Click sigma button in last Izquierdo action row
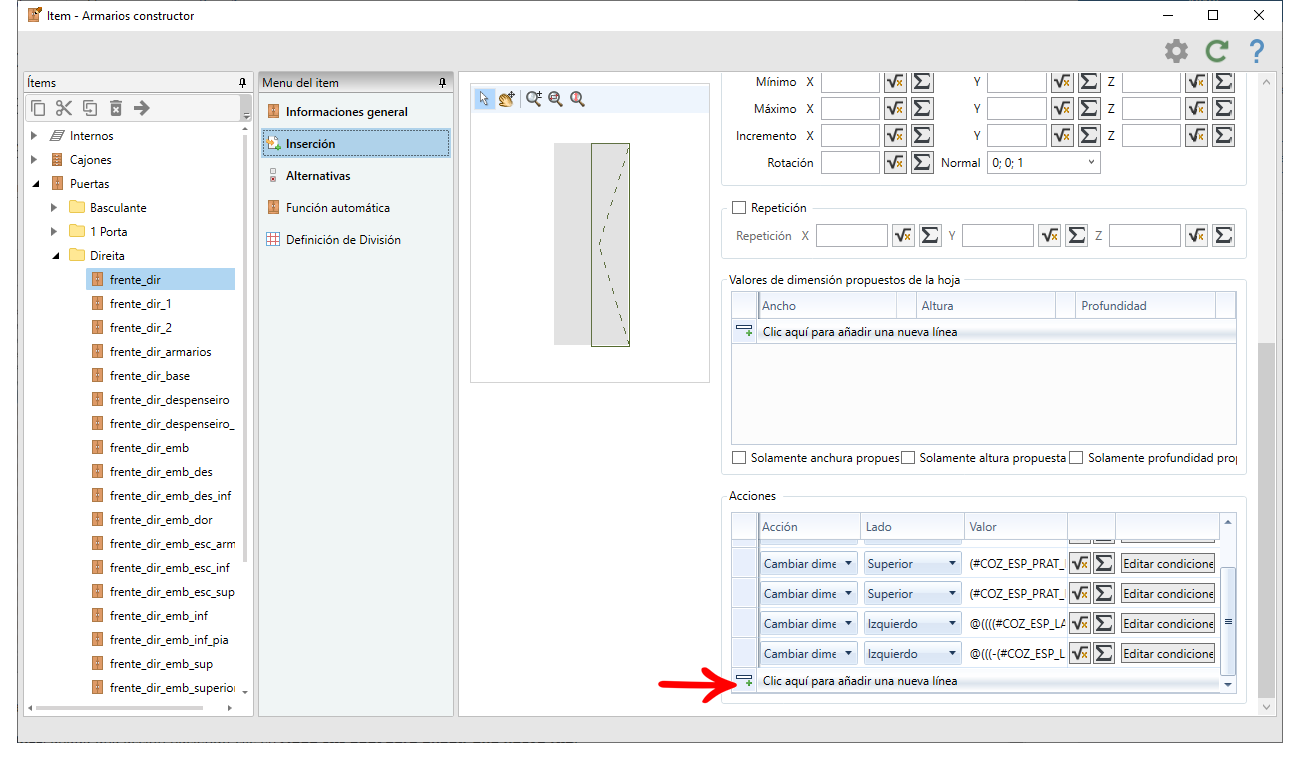 [1104, 653]
